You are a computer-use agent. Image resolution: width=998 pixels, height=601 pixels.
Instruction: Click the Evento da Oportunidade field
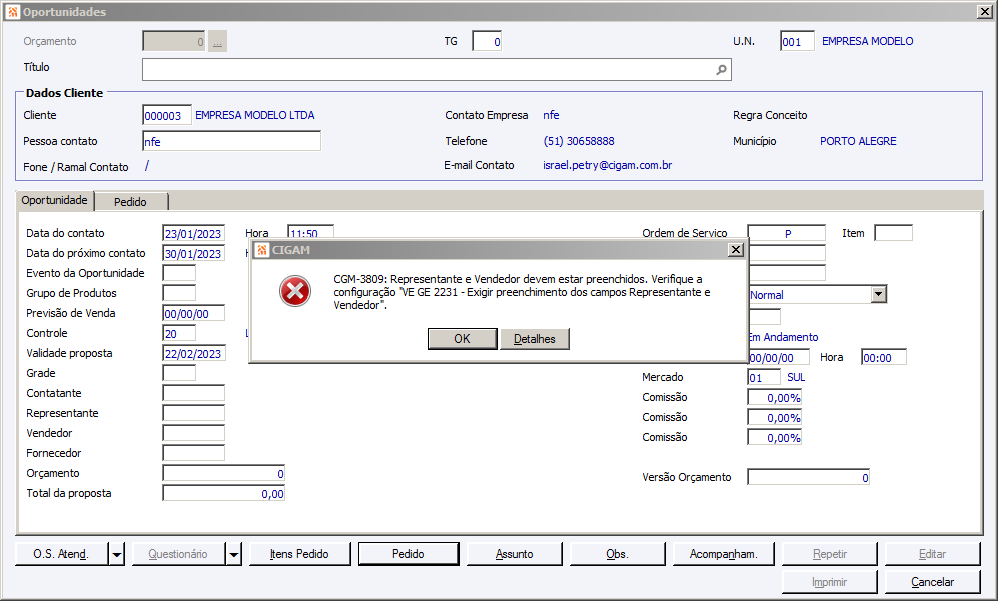(x=179, y=273)
